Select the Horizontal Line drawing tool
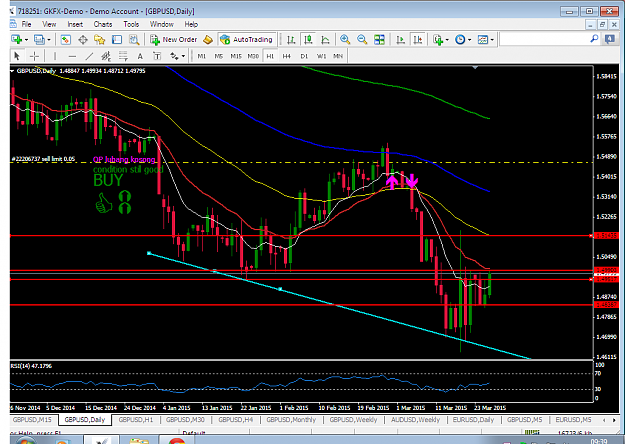This screenshot has height=444, width=625. point(72,56)
